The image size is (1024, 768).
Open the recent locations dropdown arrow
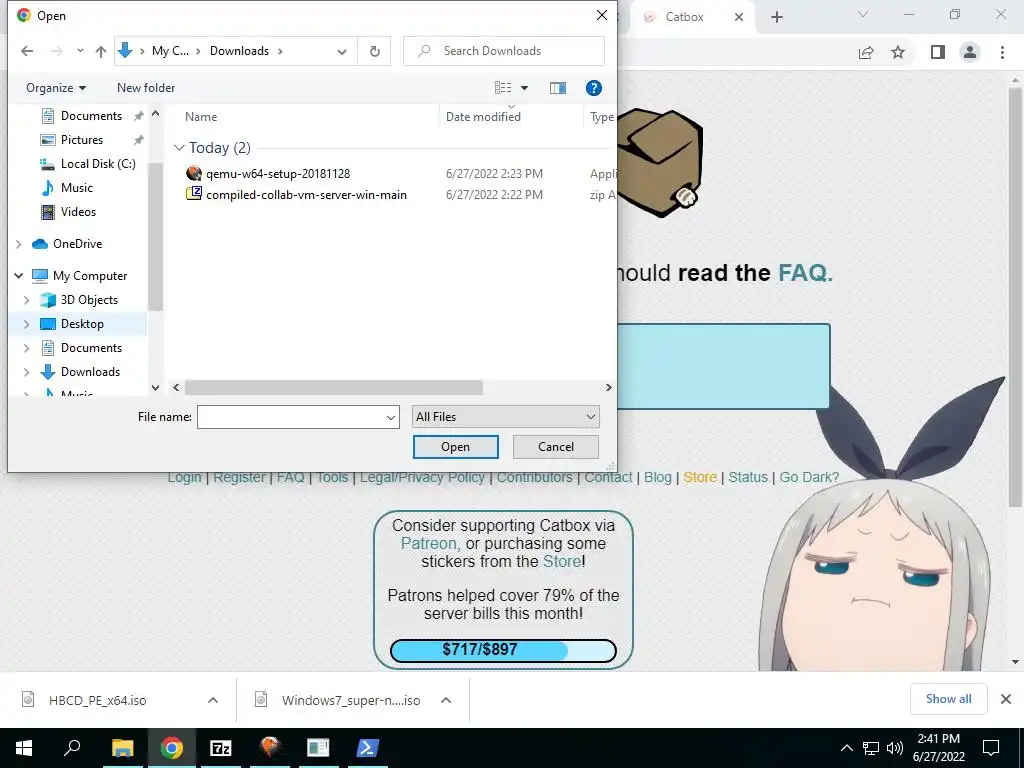click(80, 51)
